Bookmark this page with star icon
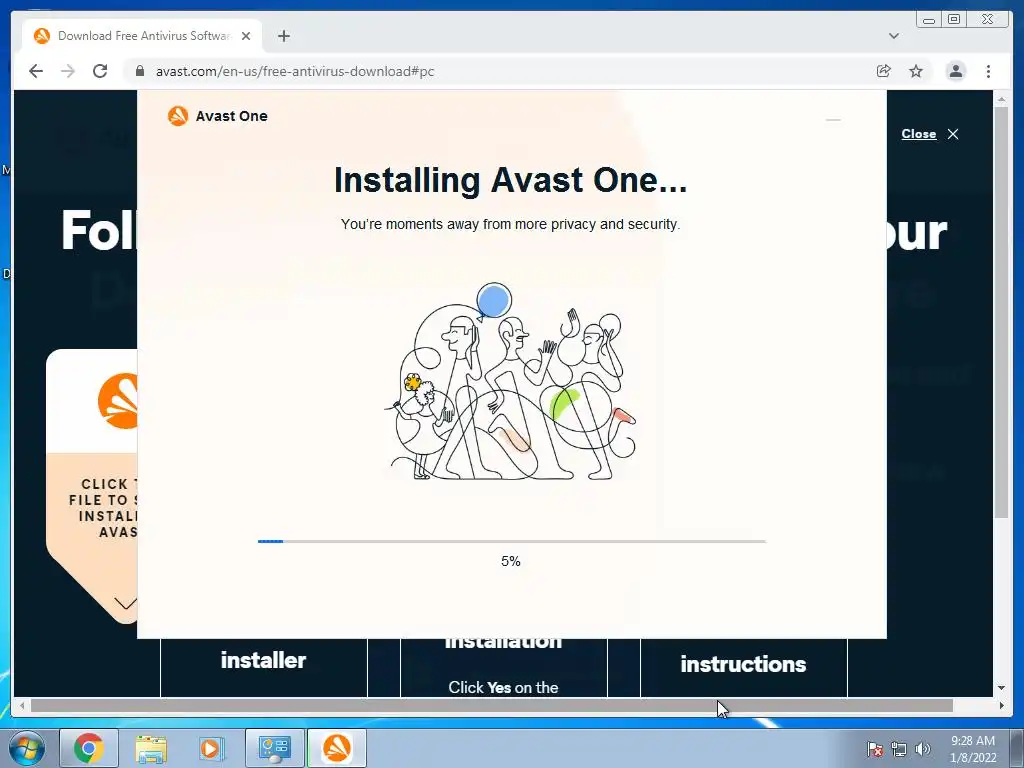This screenshot has height=768, width=1024. tap(916, 71)
